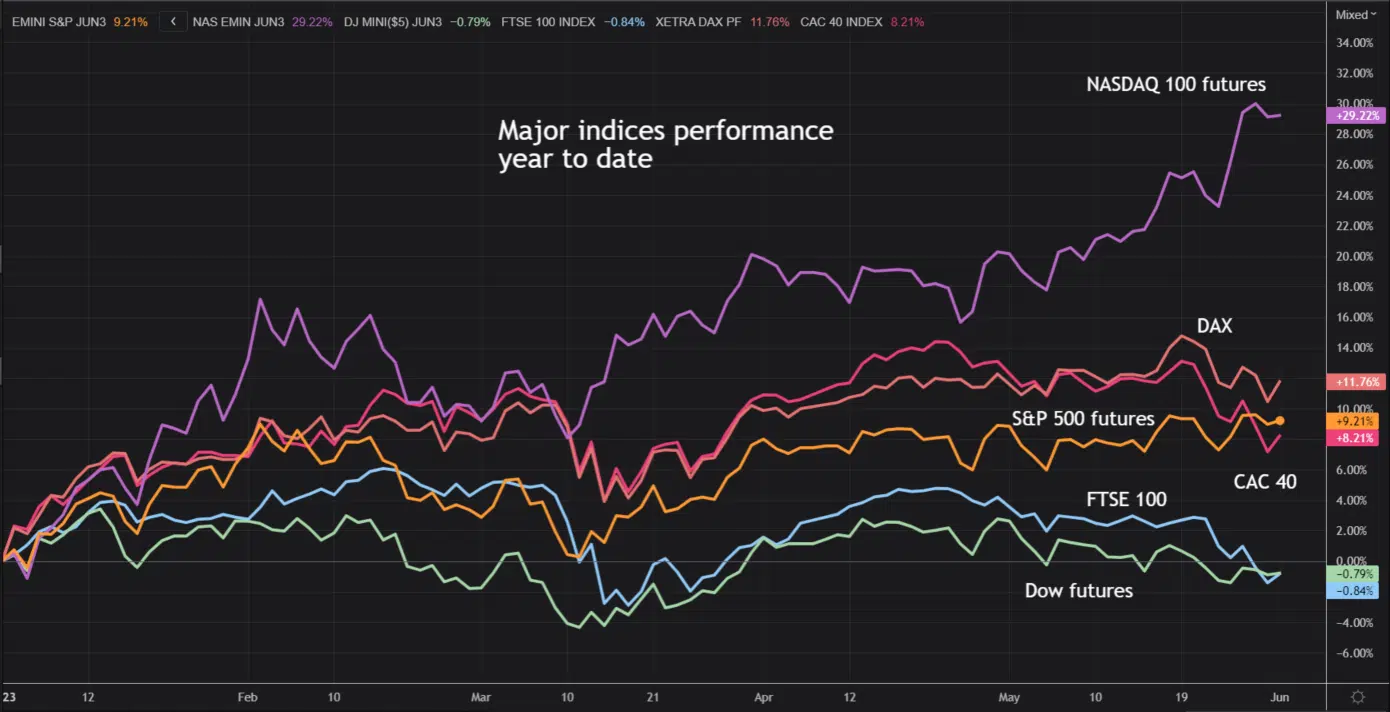Click the blue -0.84% FTSE price label
This screenshot has width=1390, height=712.
1354,591
